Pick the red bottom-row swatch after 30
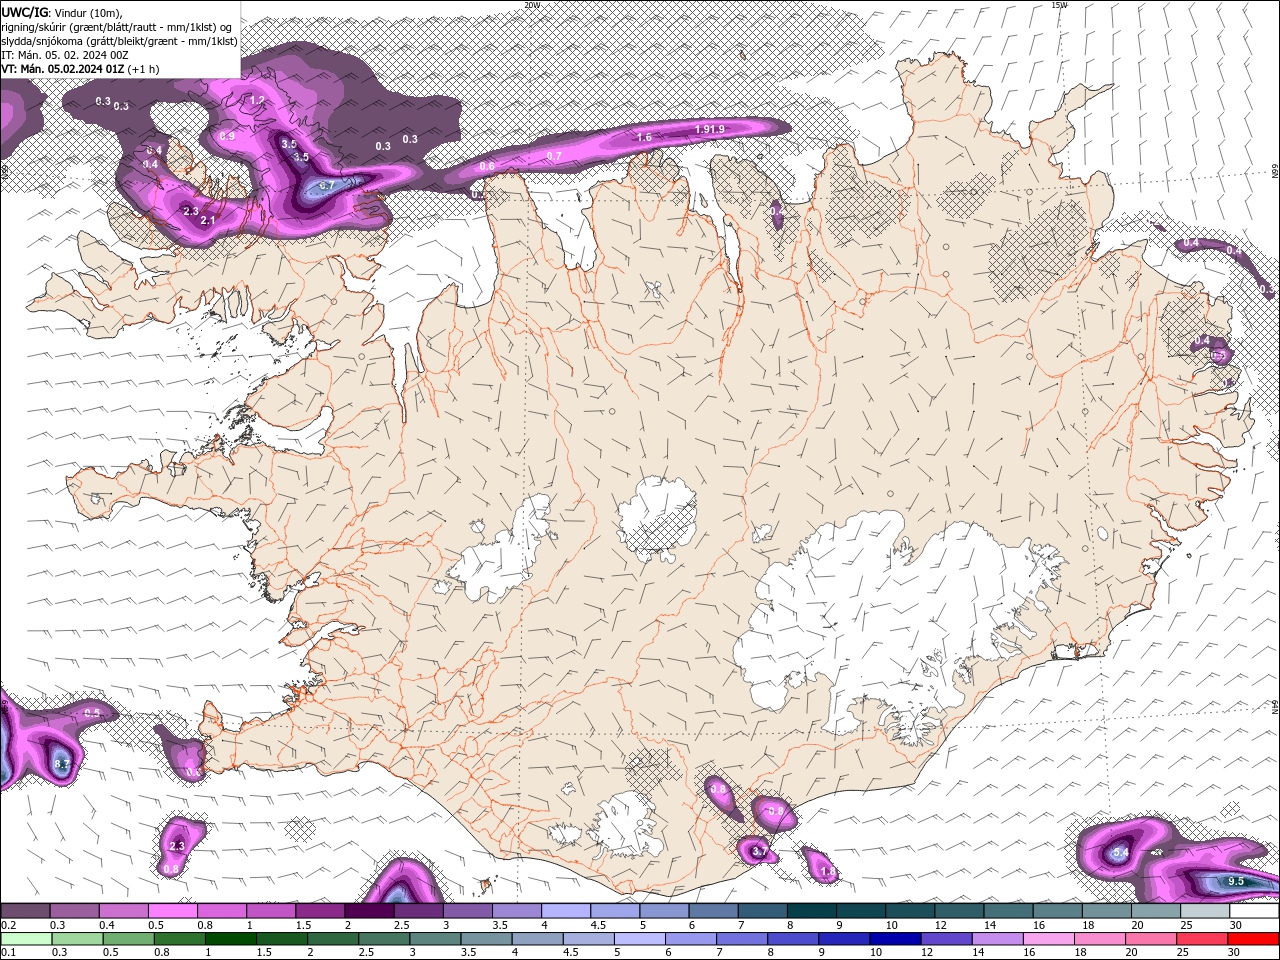Image resolution: width=1280 pixels, height=960 pixels. [1252, 938]
